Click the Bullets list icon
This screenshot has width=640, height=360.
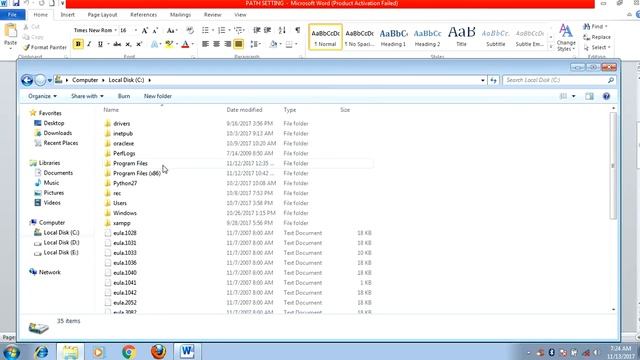coord(205,30)
